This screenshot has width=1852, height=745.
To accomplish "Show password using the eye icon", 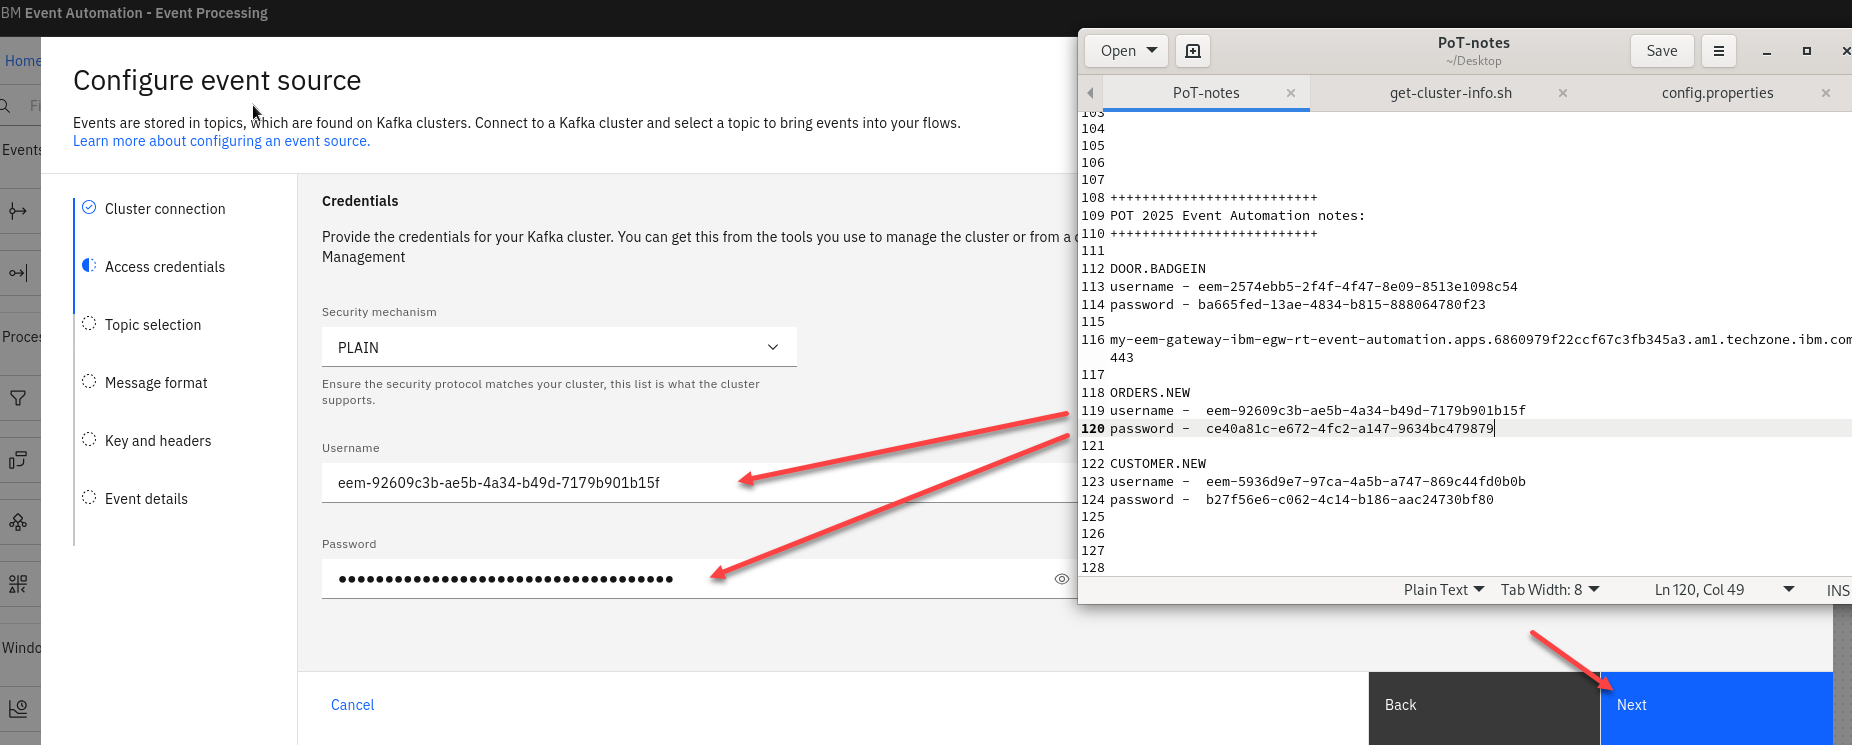I will (1061, 579).
